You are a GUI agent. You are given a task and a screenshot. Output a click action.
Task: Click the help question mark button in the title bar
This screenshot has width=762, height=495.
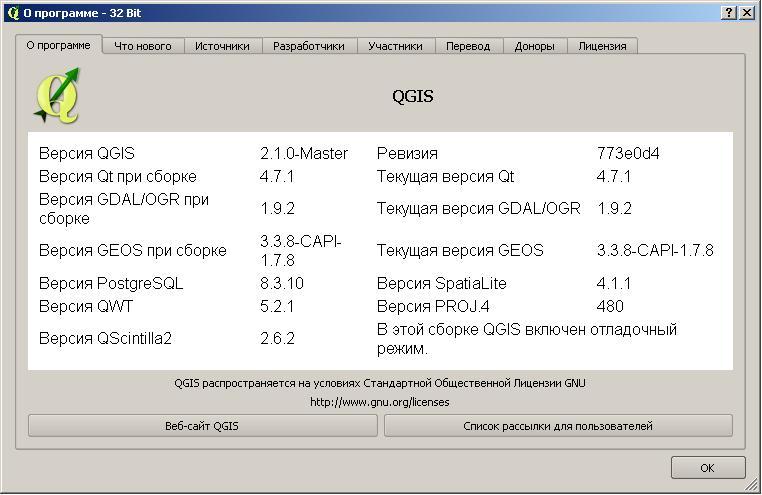tap(729, 13)
